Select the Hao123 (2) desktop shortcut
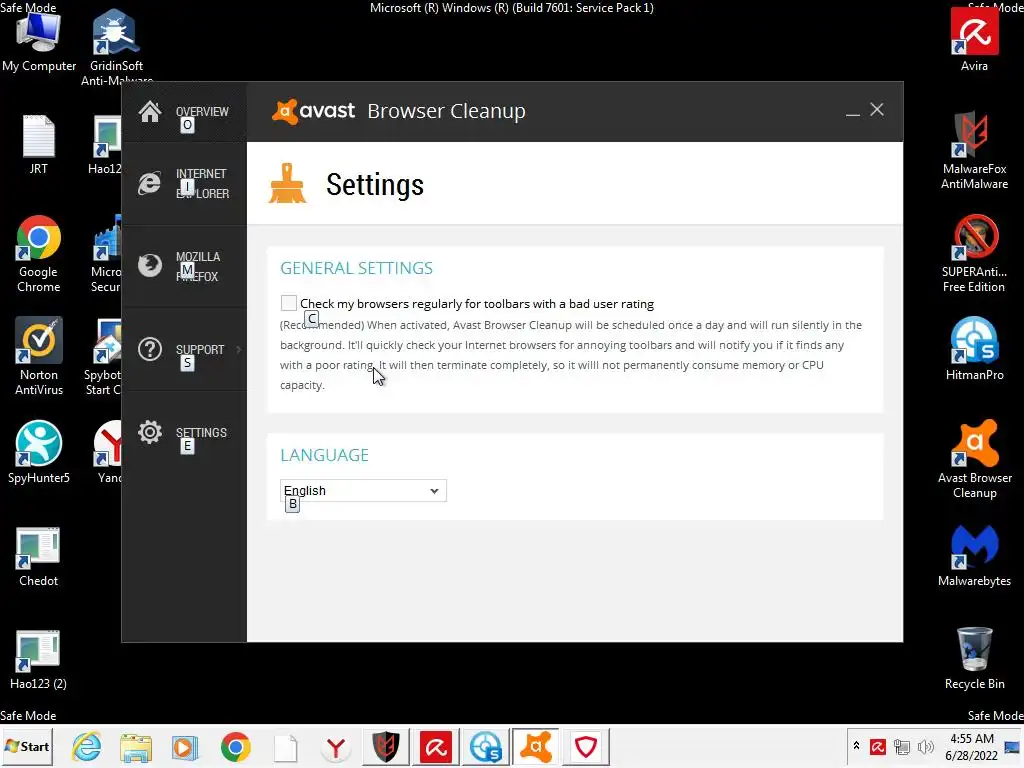Screen dimensions: 1024x768 tap(39, 660)
